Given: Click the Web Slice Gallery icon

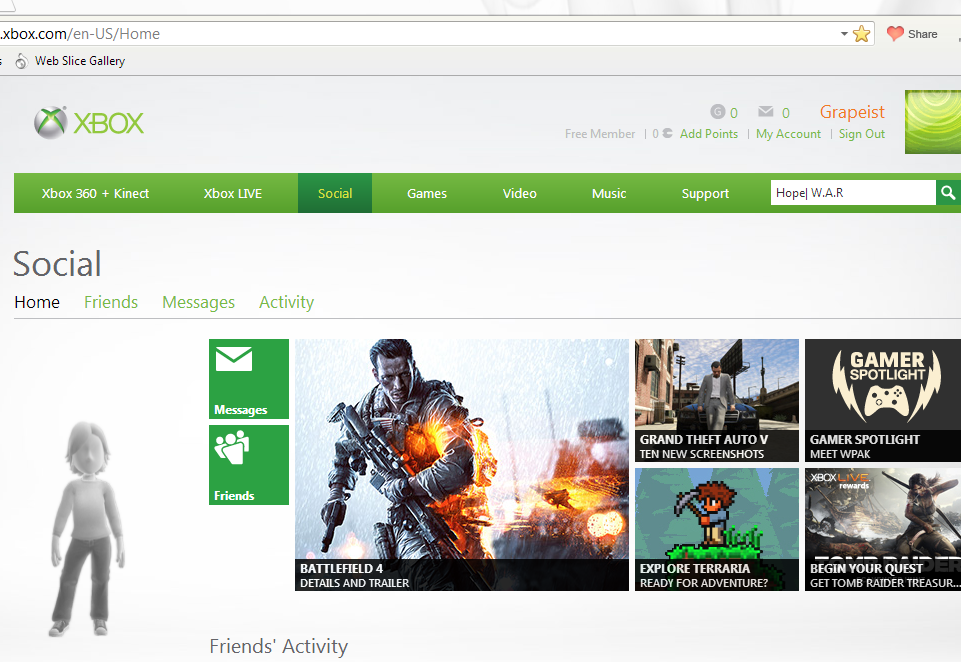Looking at the screenshot, I should 21,61.
